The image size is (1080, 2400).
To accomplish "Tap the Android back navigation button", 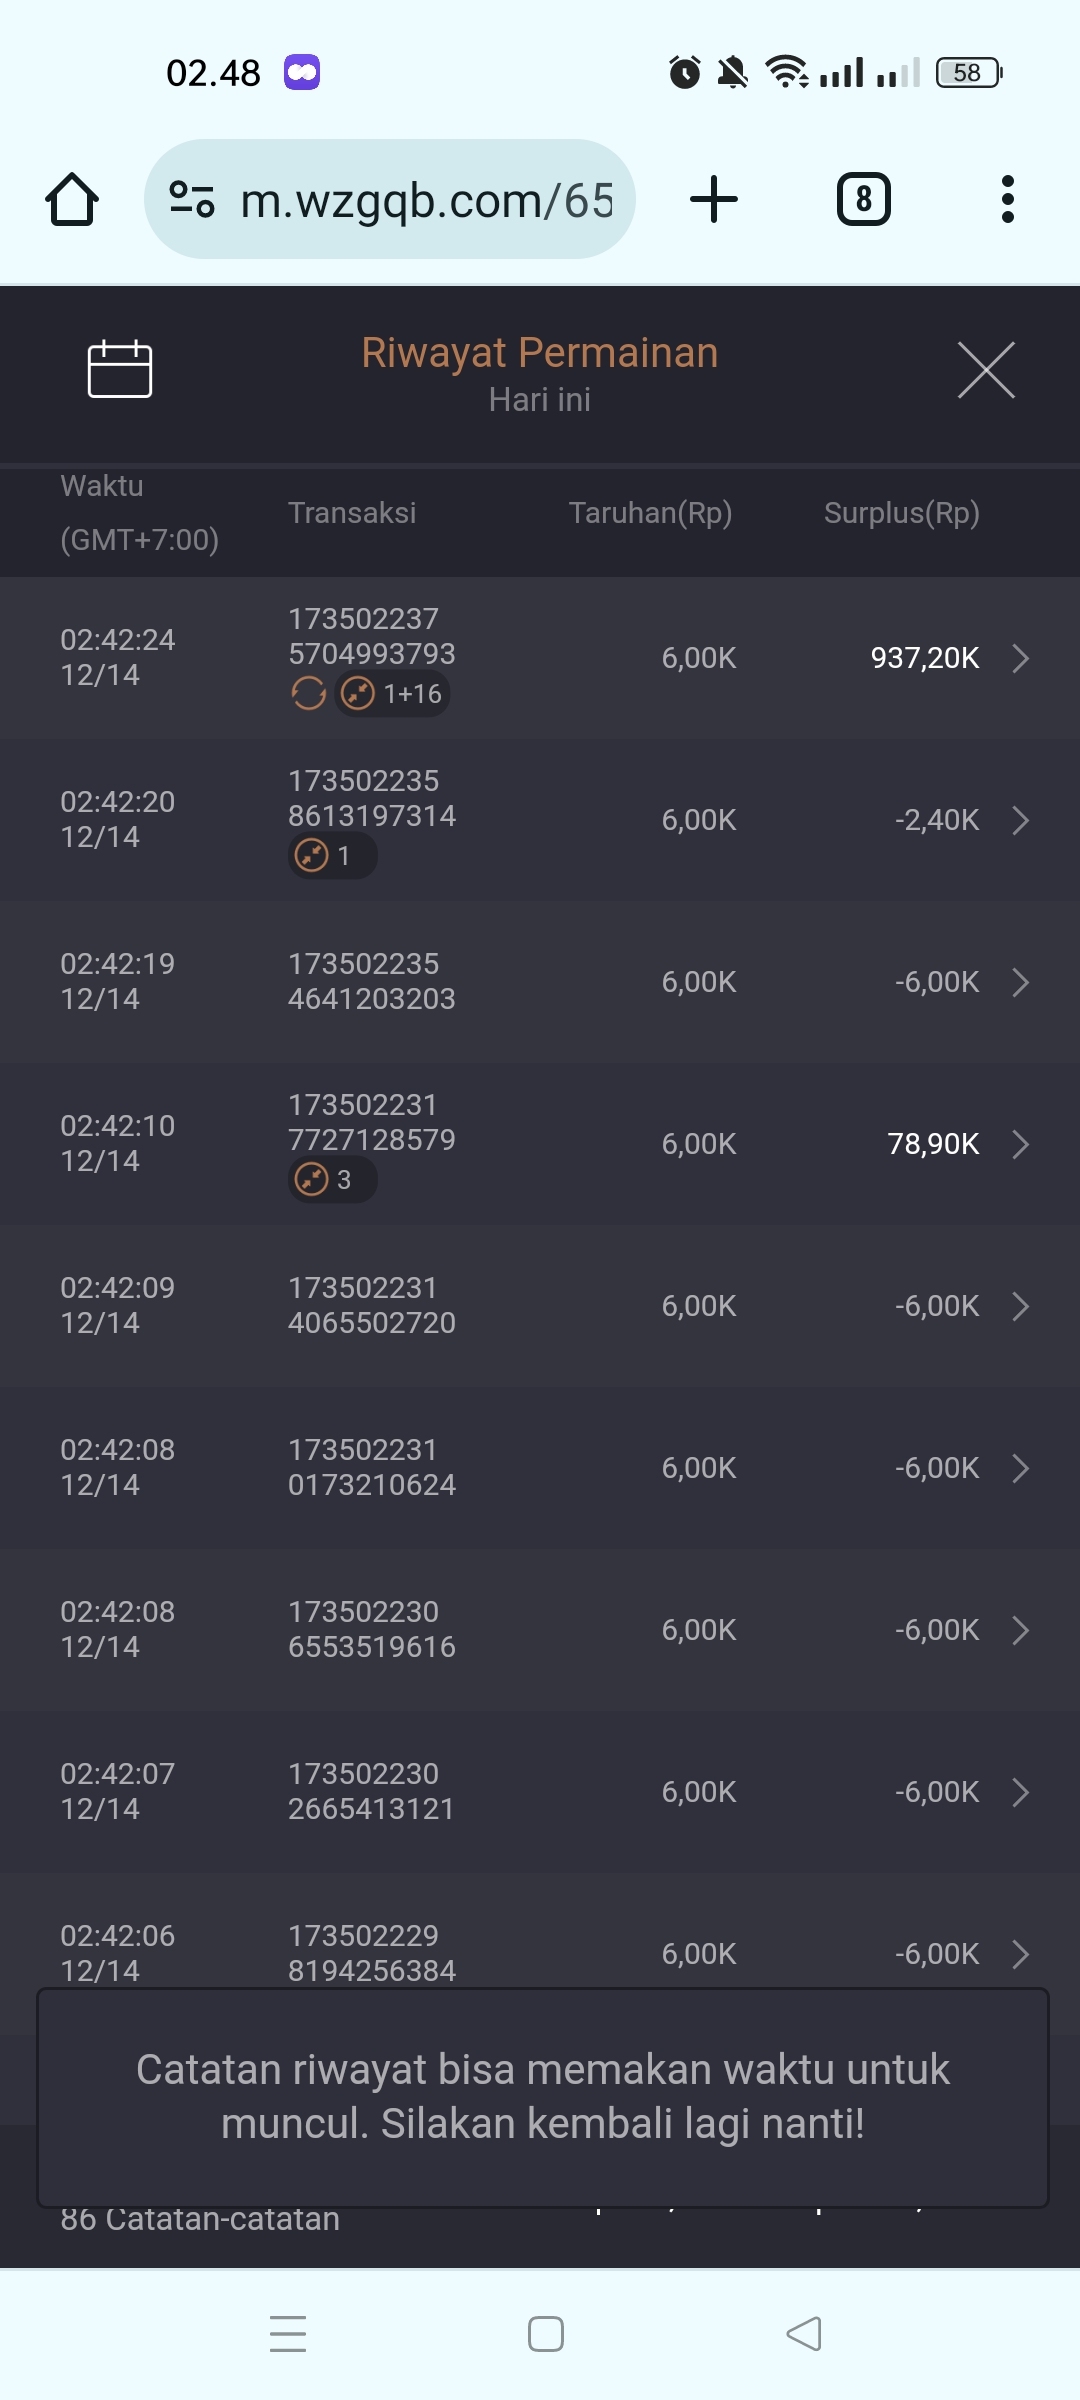I will coord(804,2333).
